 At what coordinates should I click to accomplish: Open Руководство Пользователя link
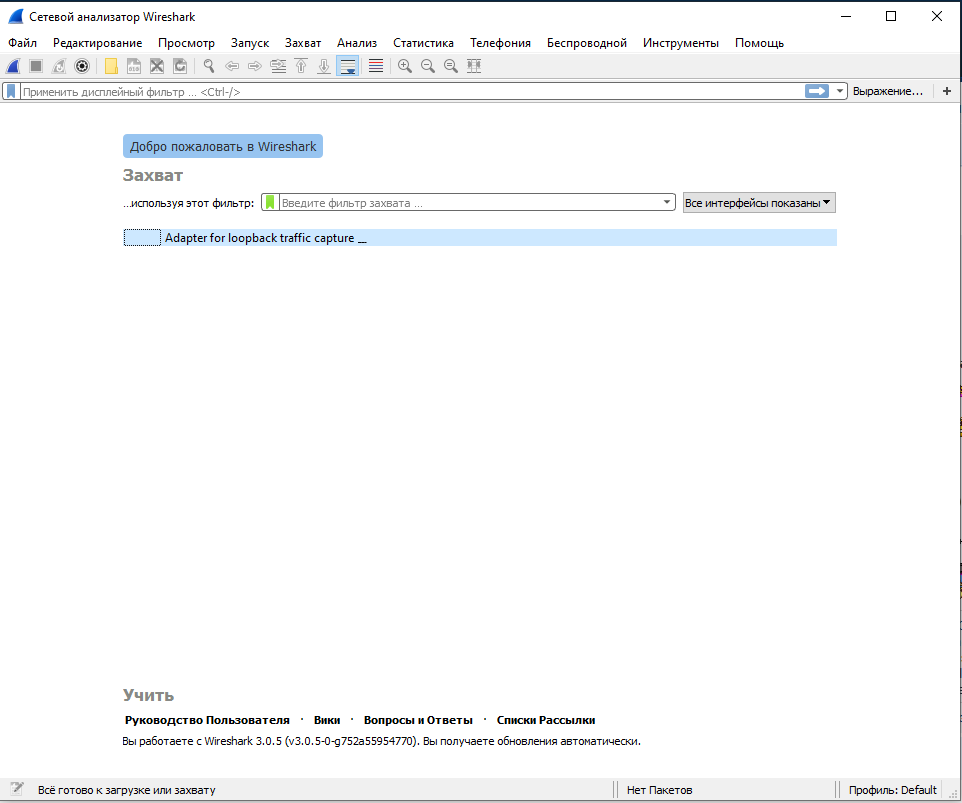(x=207, y=720)
